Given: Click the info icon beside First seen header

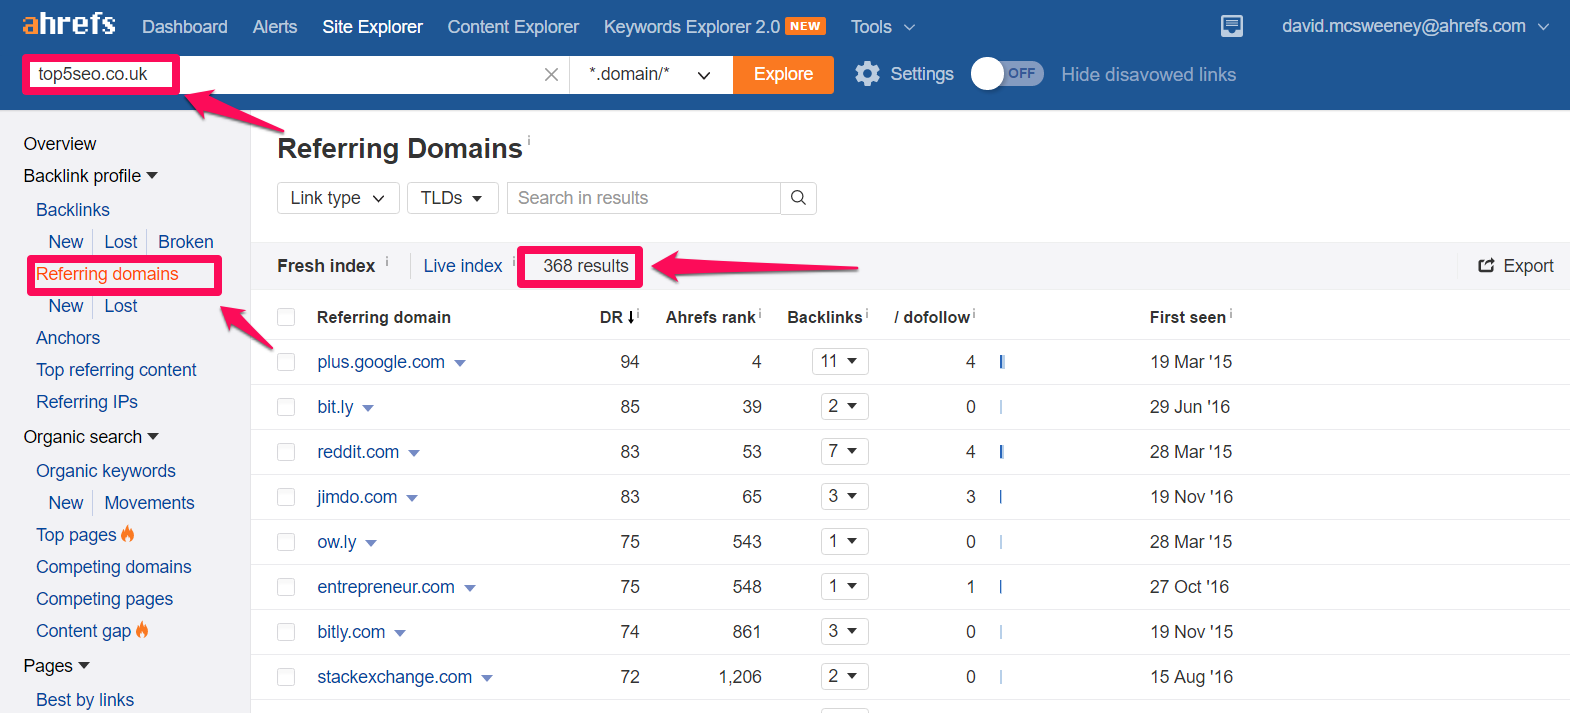Looking at the screenshot, I should point(1231,313).
